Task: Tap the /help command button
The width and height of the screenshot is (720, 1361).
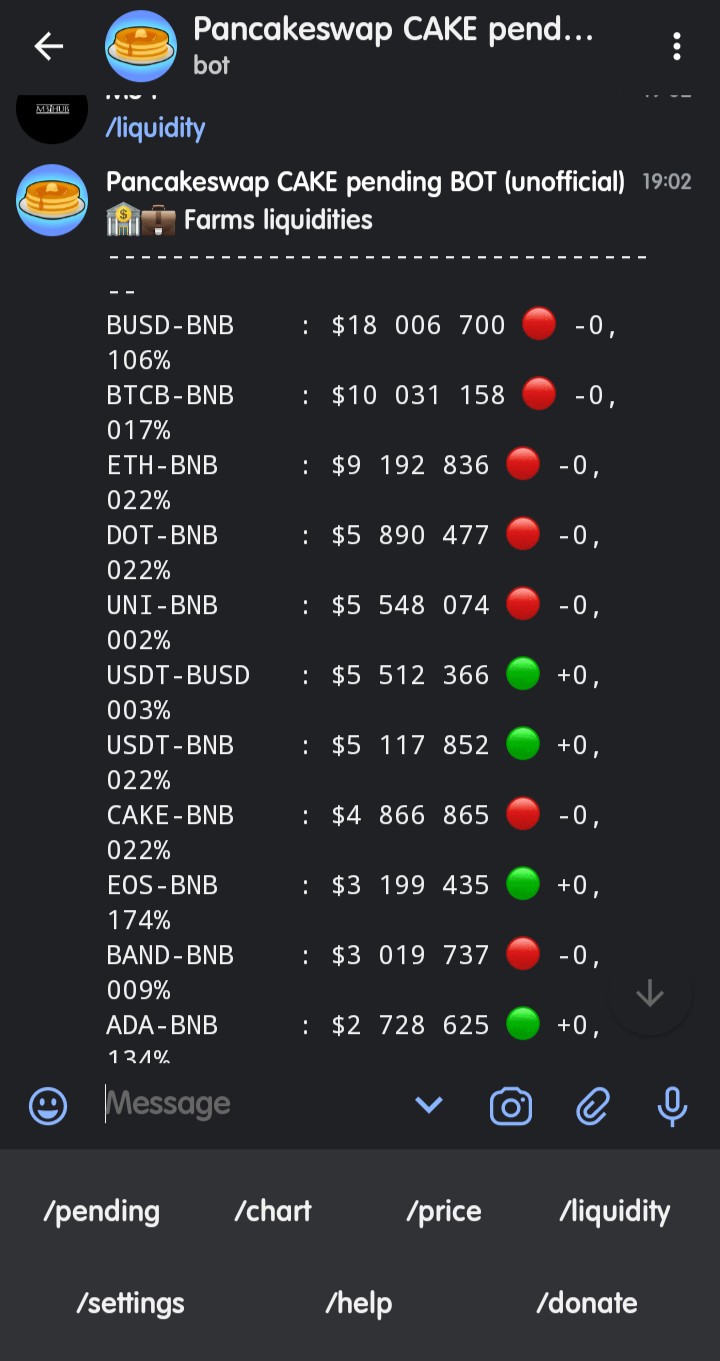Action: pos(359,1303)
